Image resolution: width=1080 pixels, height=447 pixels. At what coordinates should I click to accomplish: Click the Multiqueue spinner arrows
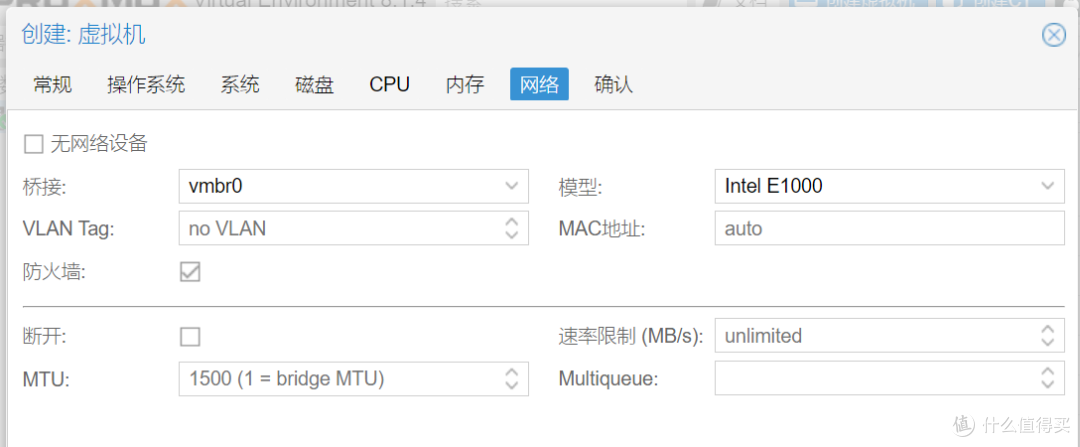point(1047,379)
